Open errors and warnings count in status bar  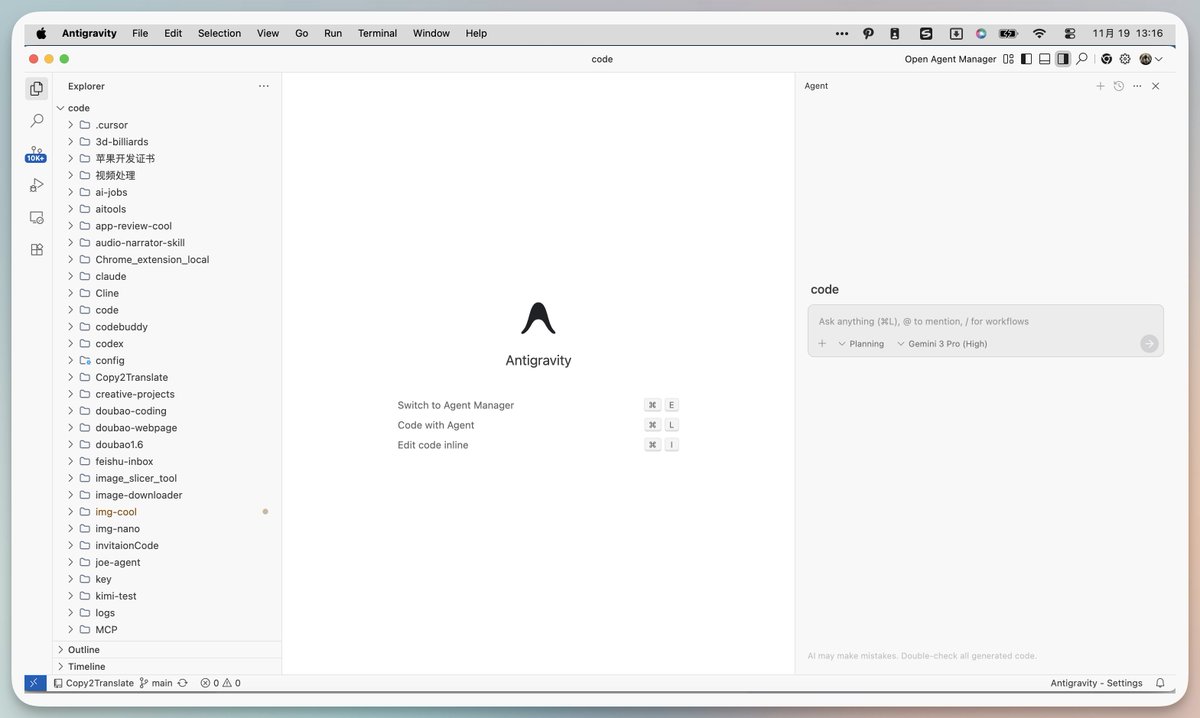220,683
